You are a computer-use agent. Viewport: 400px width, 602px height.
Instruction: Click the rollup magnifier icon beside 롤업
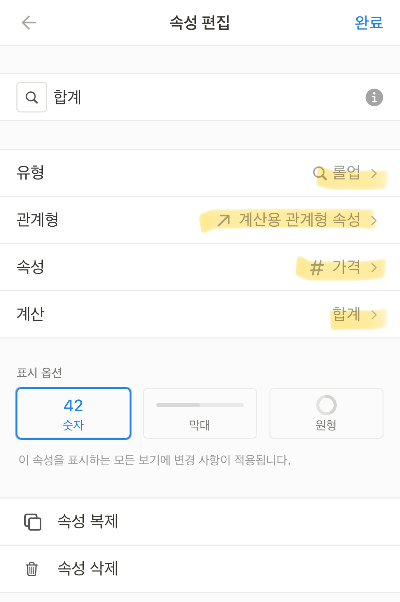pos(320,173)
